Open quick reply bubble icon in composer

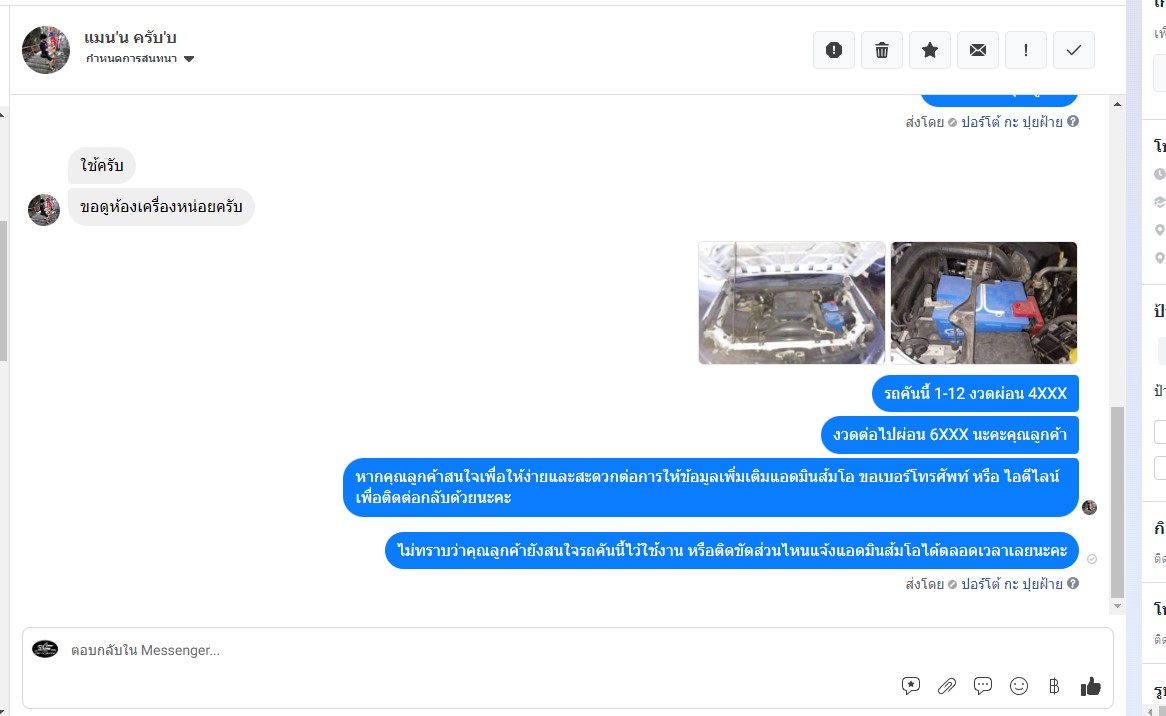pyautogui.click(x=982, y=686)
